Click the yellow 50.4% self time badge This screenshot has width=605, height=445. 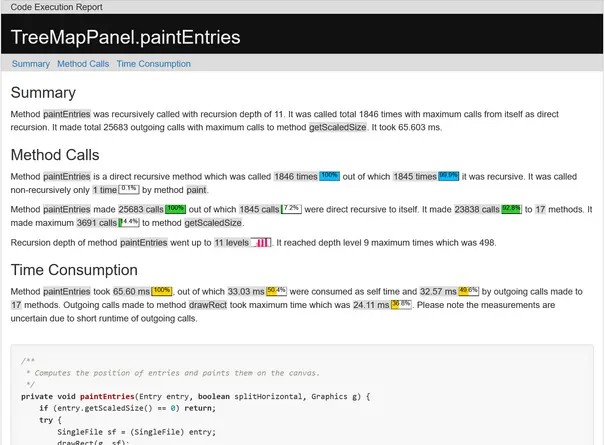[276, 290]
